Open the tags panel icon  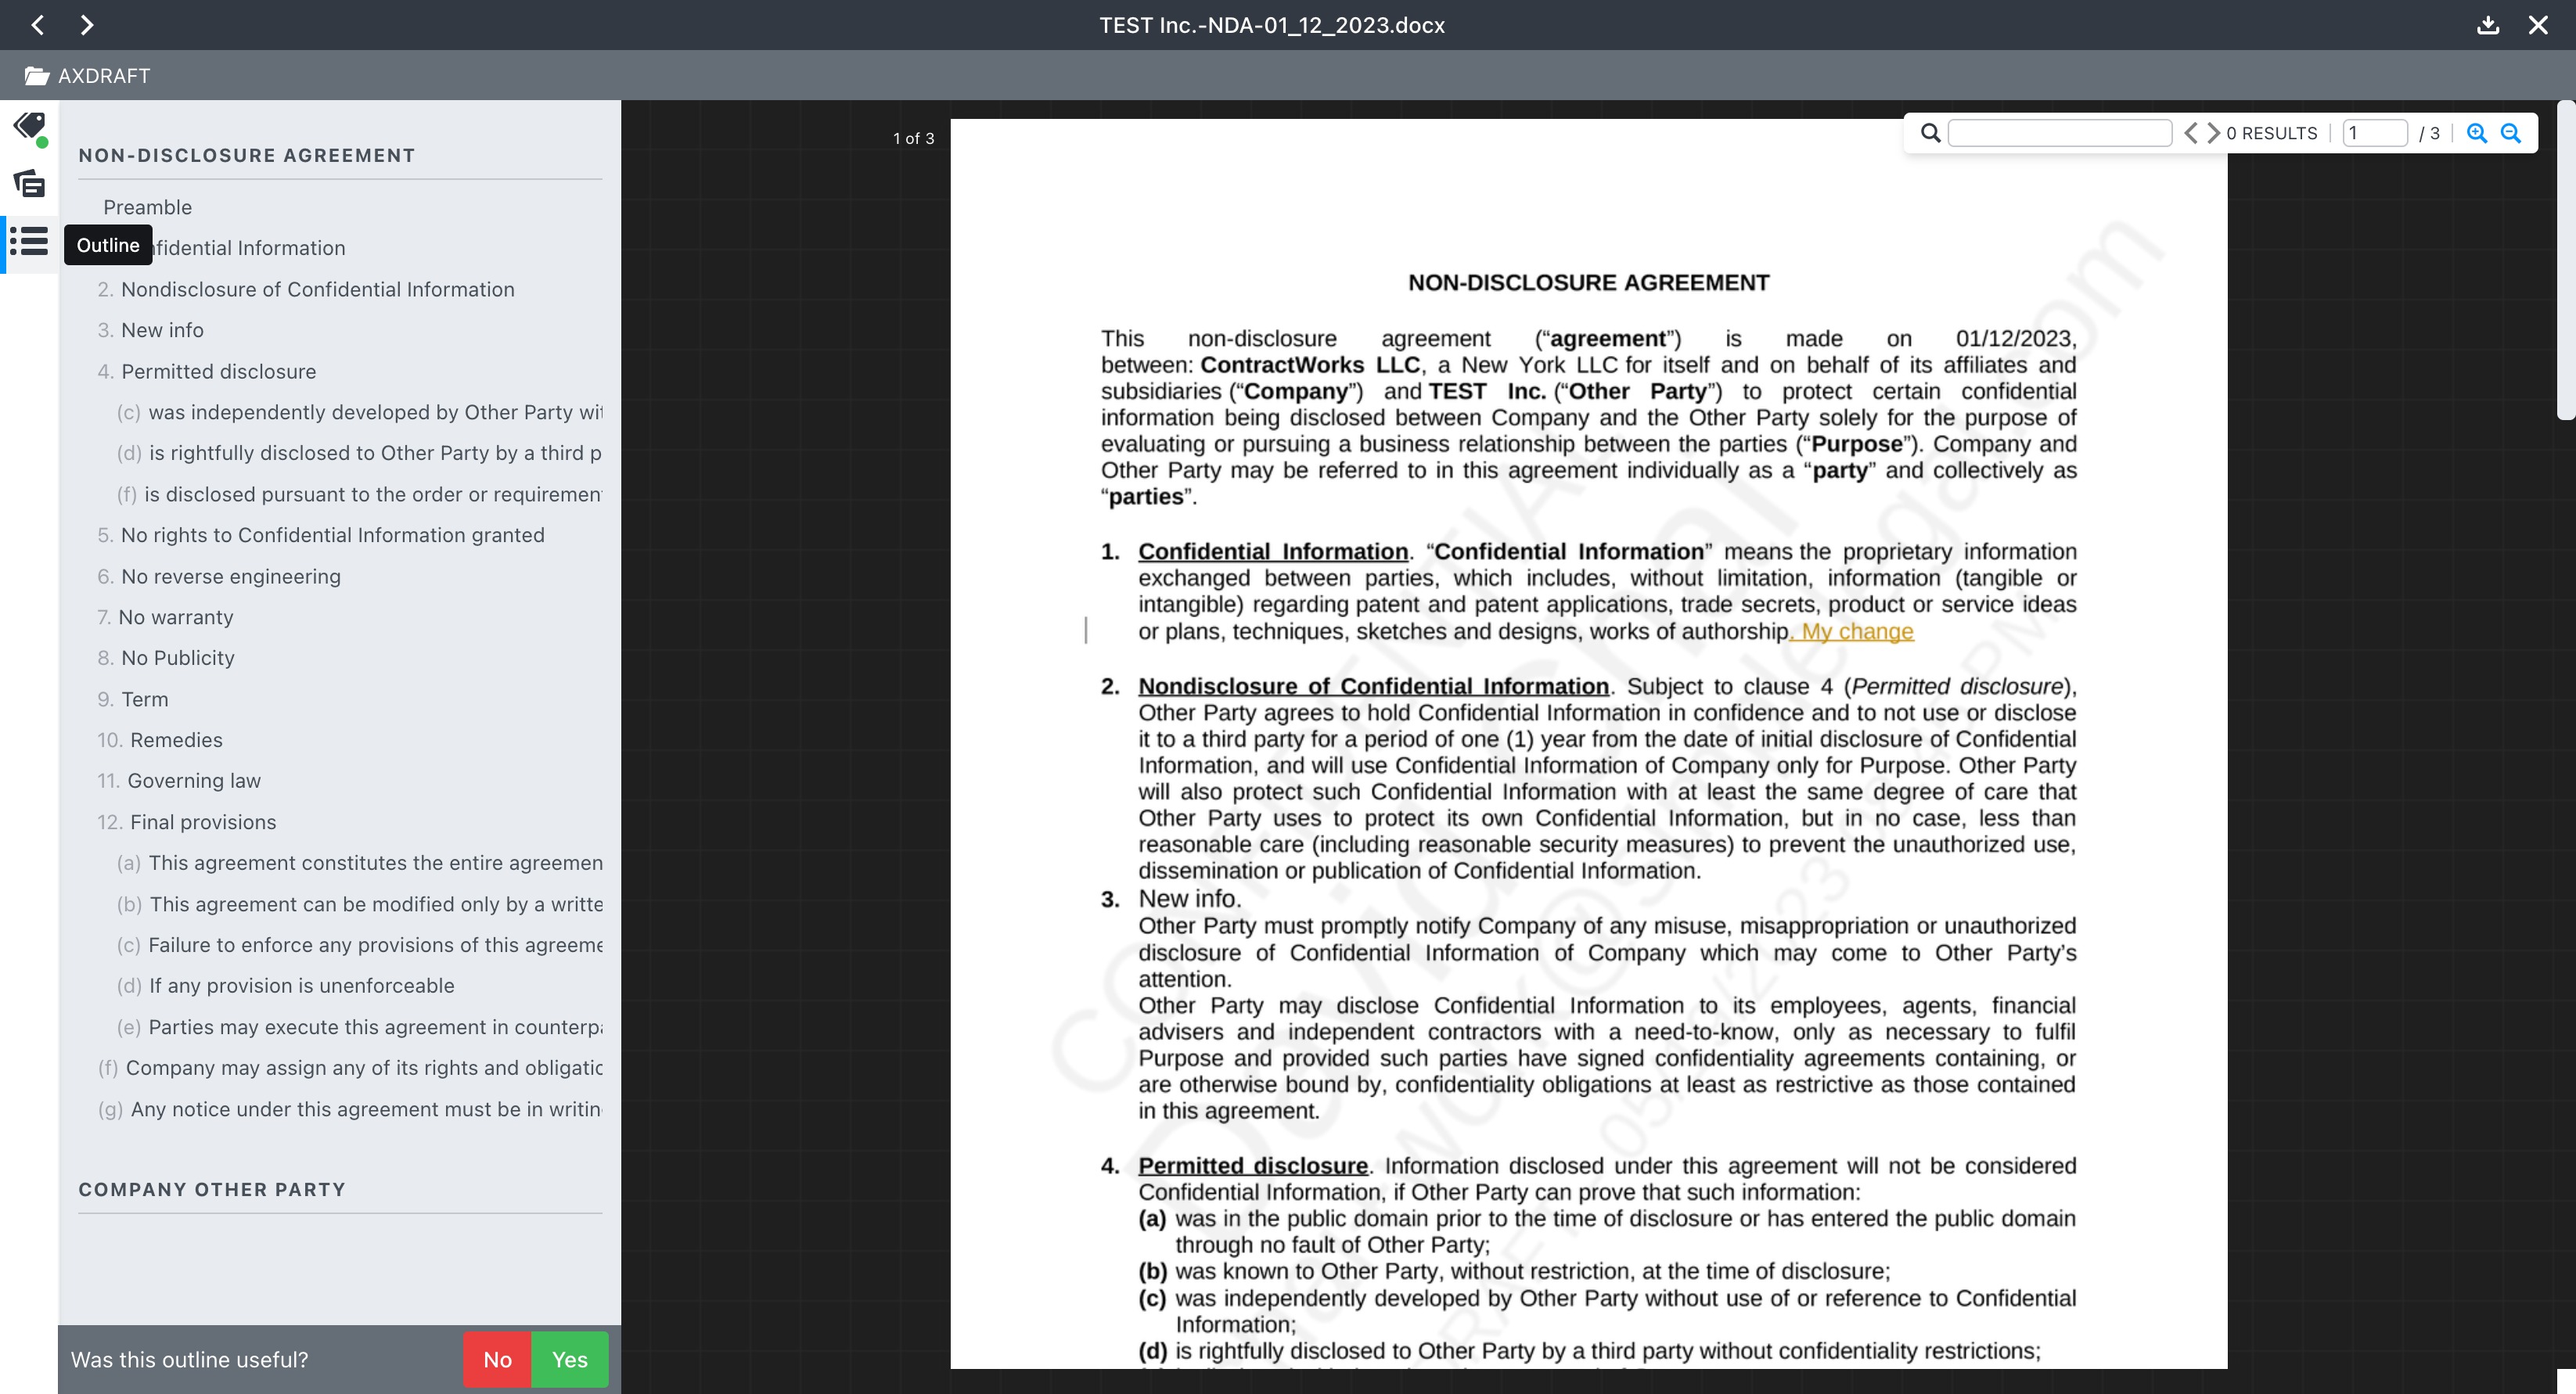coord(30,128)
